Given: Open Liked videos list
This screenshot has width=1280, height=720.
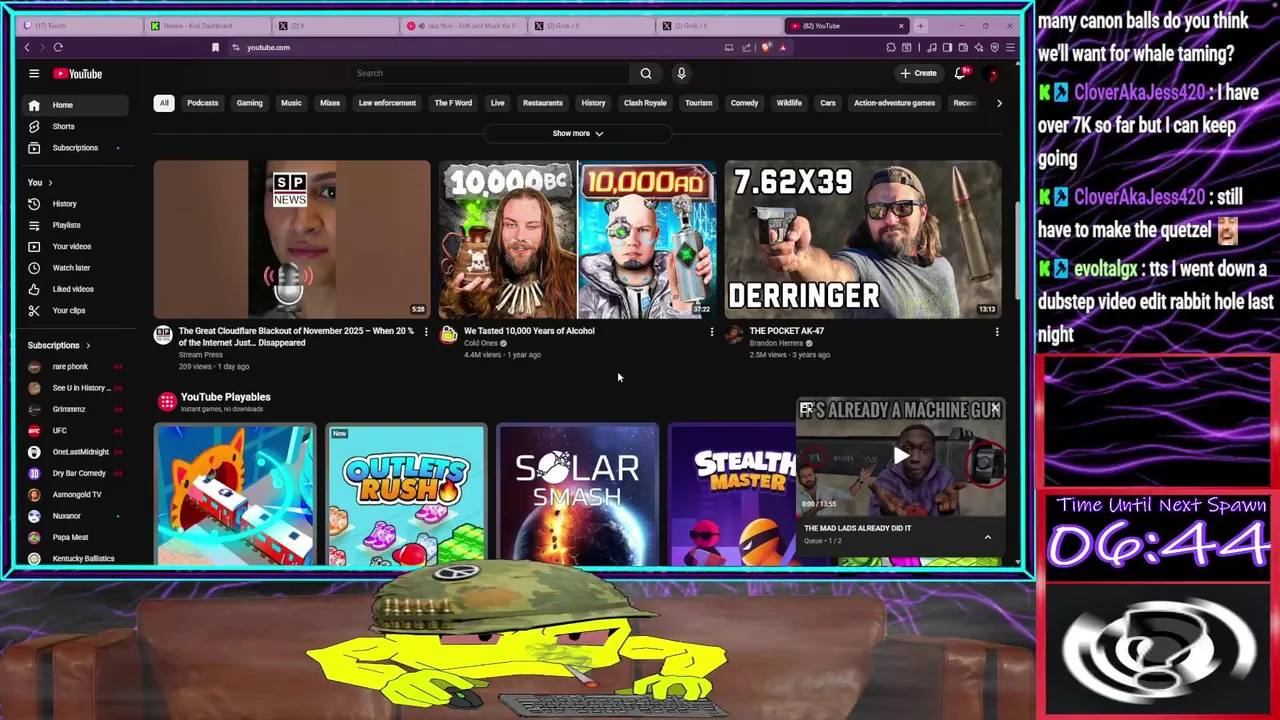Looking at the screenshot, I should tap(77, 289).
